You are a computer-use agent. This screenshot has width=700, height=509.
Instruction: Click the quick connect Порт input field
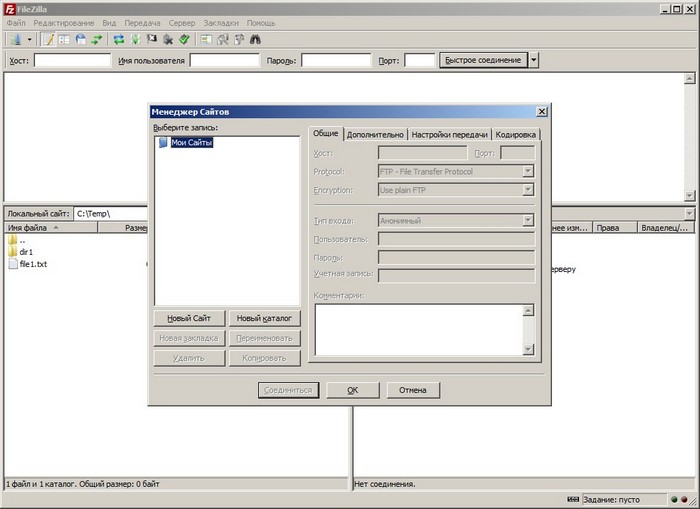(420, 60)
